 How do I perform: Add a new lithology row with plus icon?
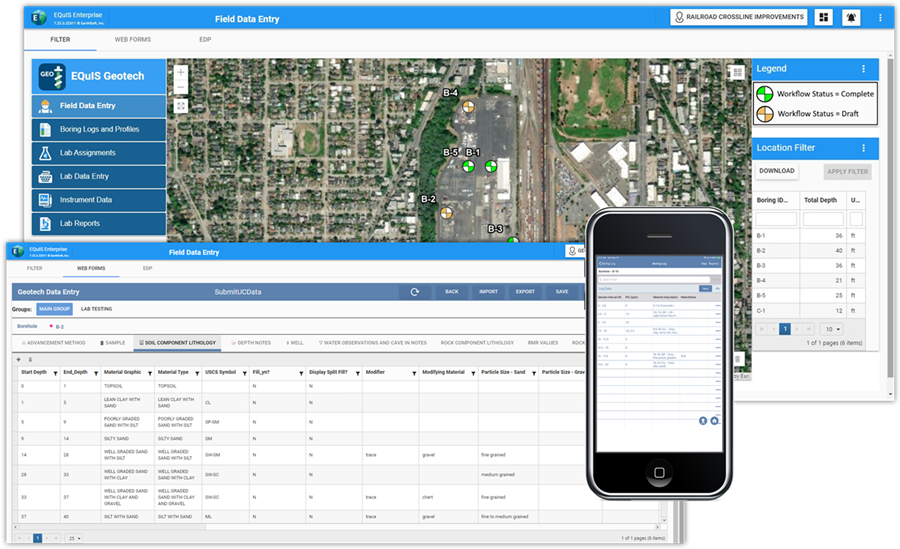(18, 359)
